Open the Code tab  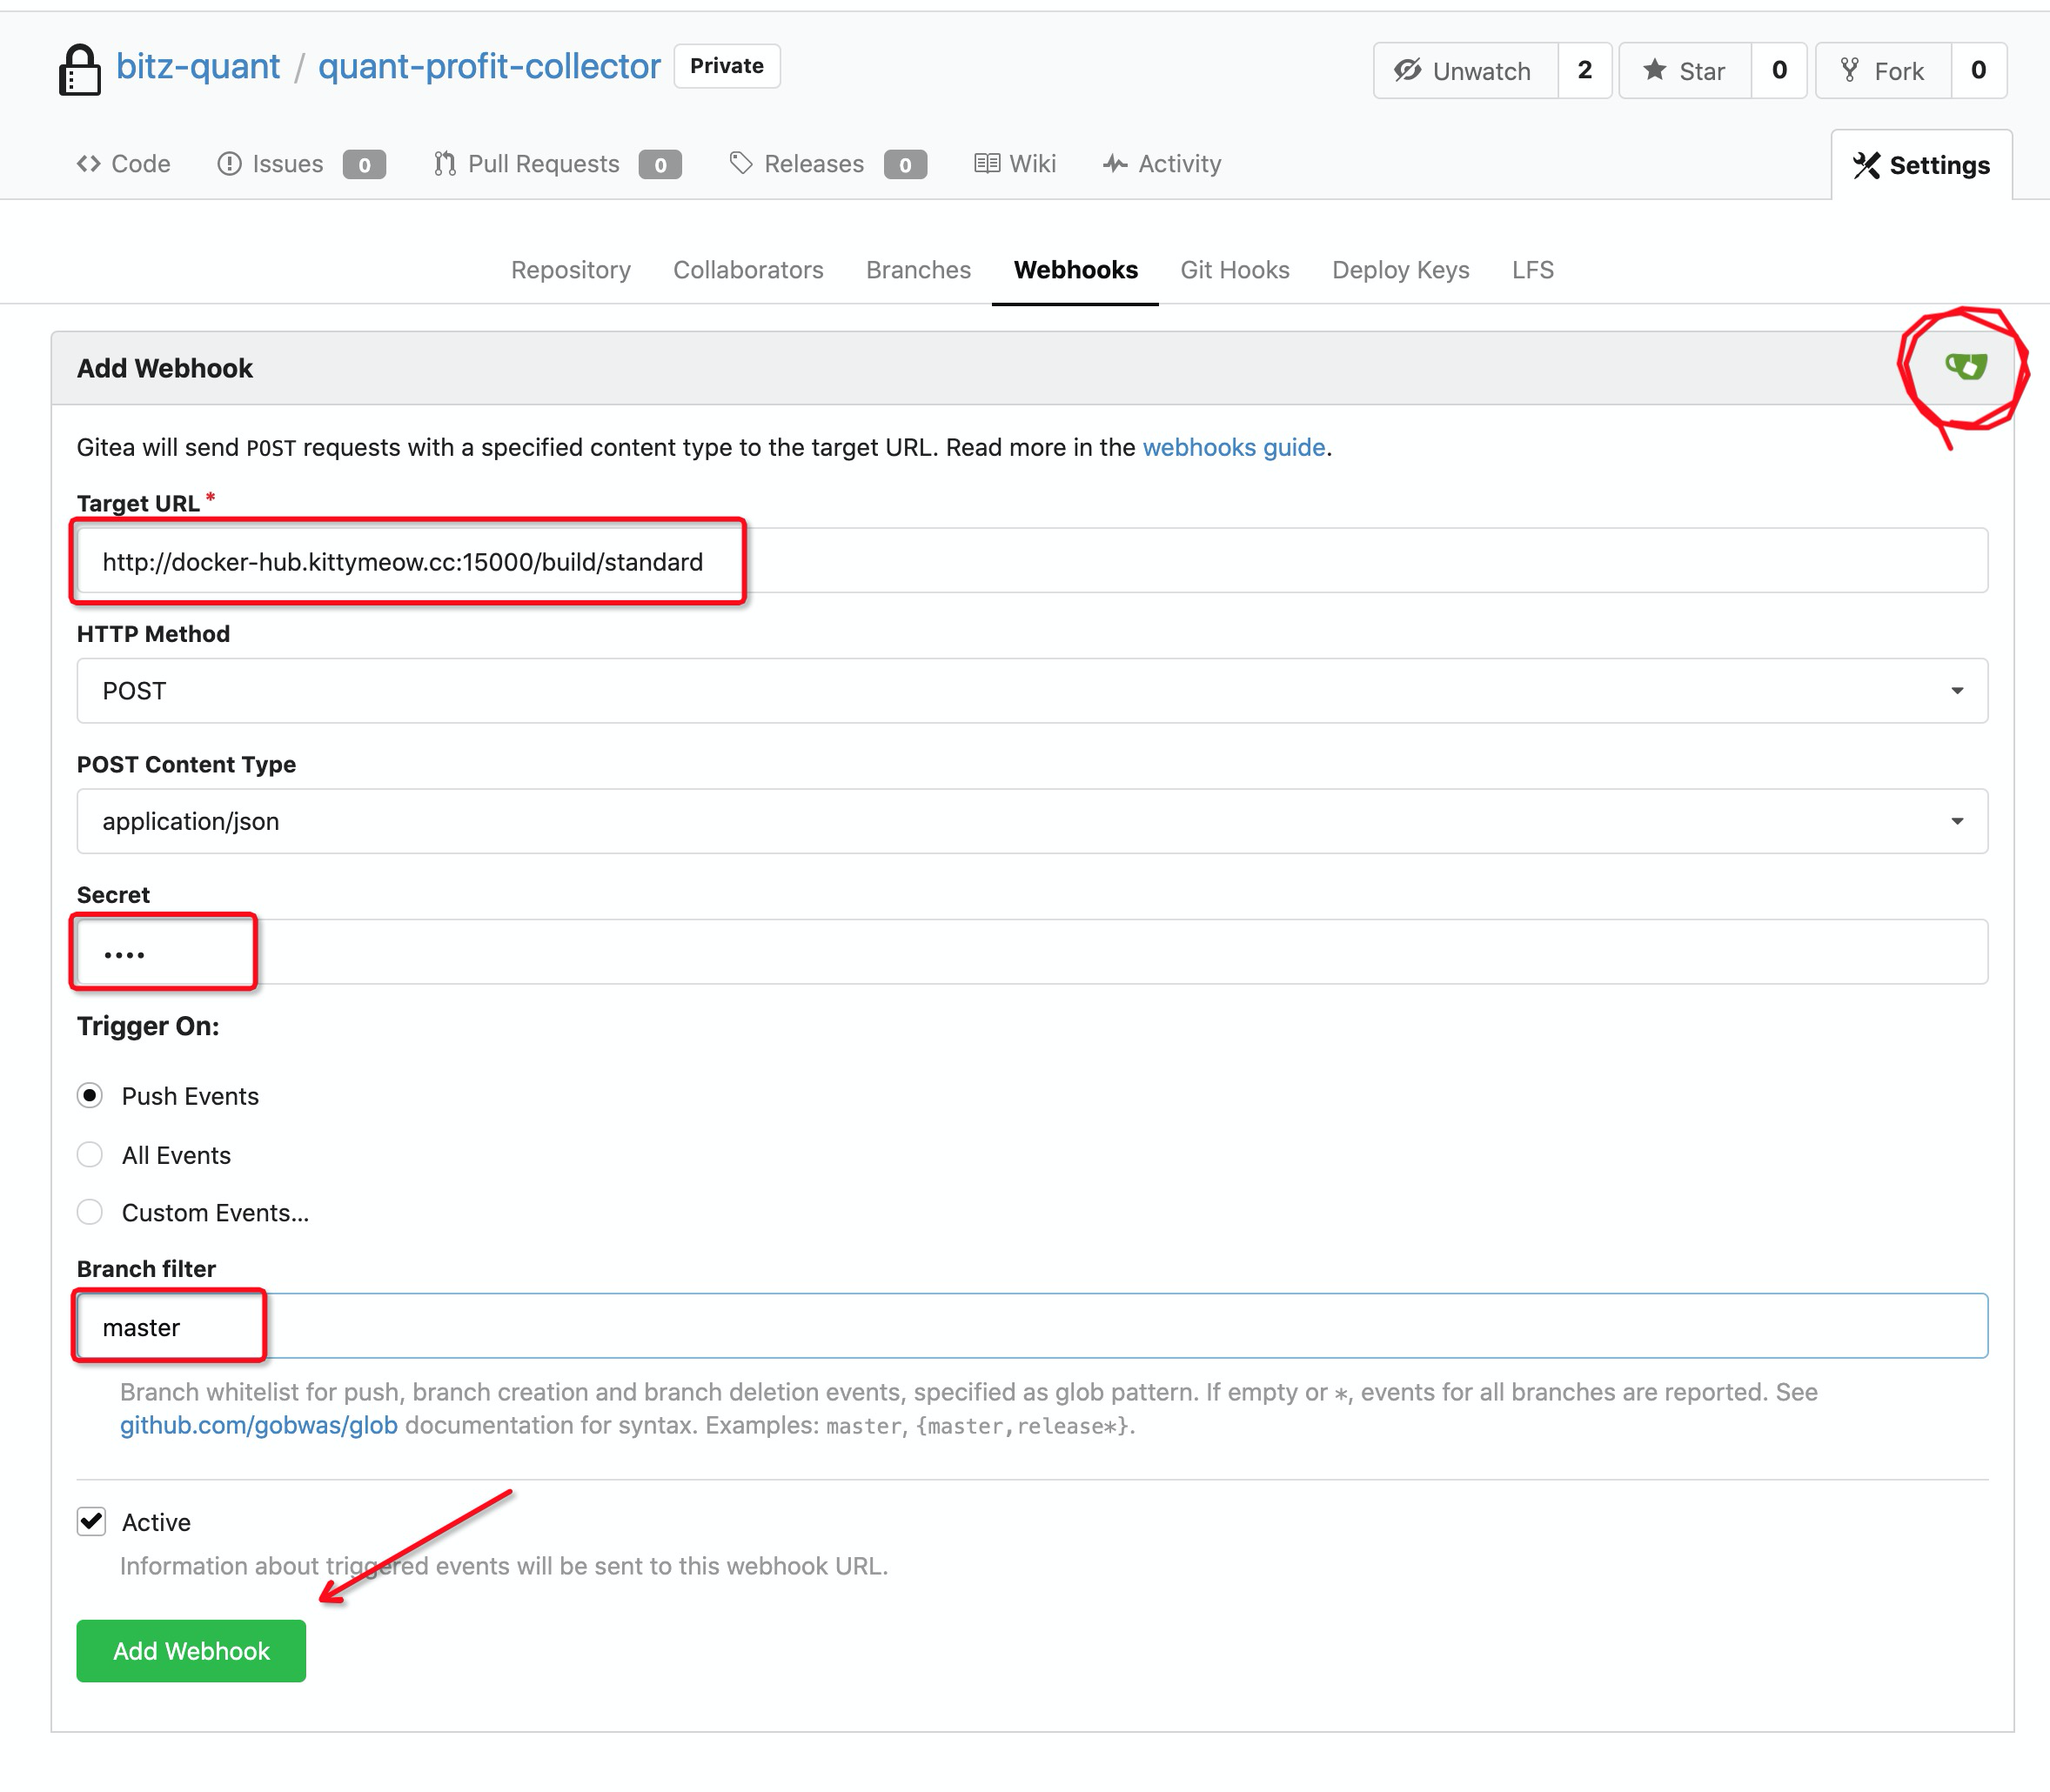click(124, 164)
